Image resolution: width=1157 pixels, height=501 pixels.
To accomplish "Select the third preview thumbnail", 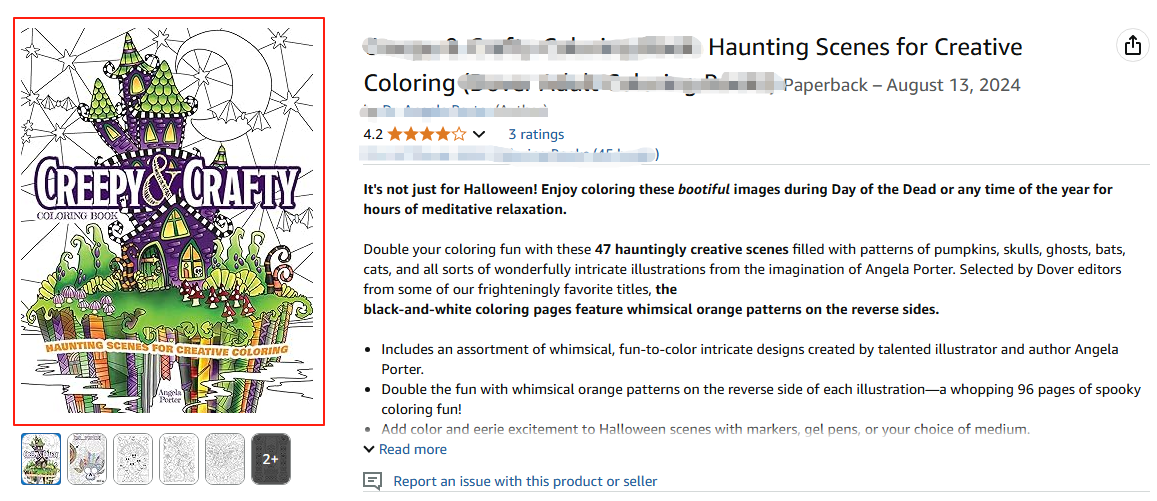I will 134,459.
